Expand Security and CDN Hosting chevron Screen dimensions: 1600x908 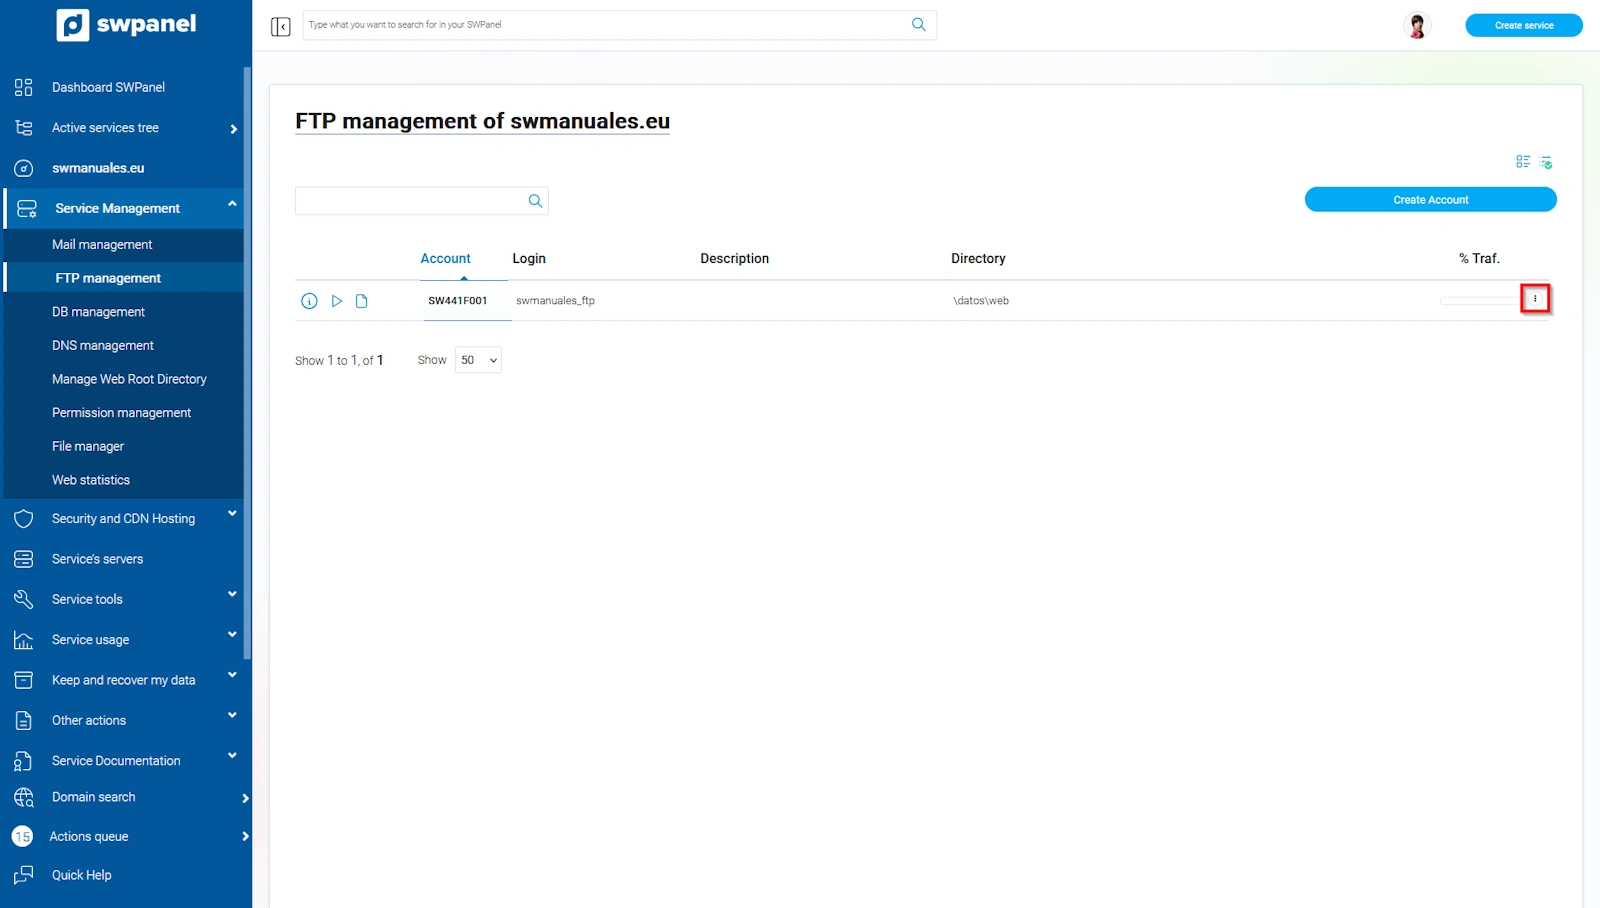tap(232, 514)
